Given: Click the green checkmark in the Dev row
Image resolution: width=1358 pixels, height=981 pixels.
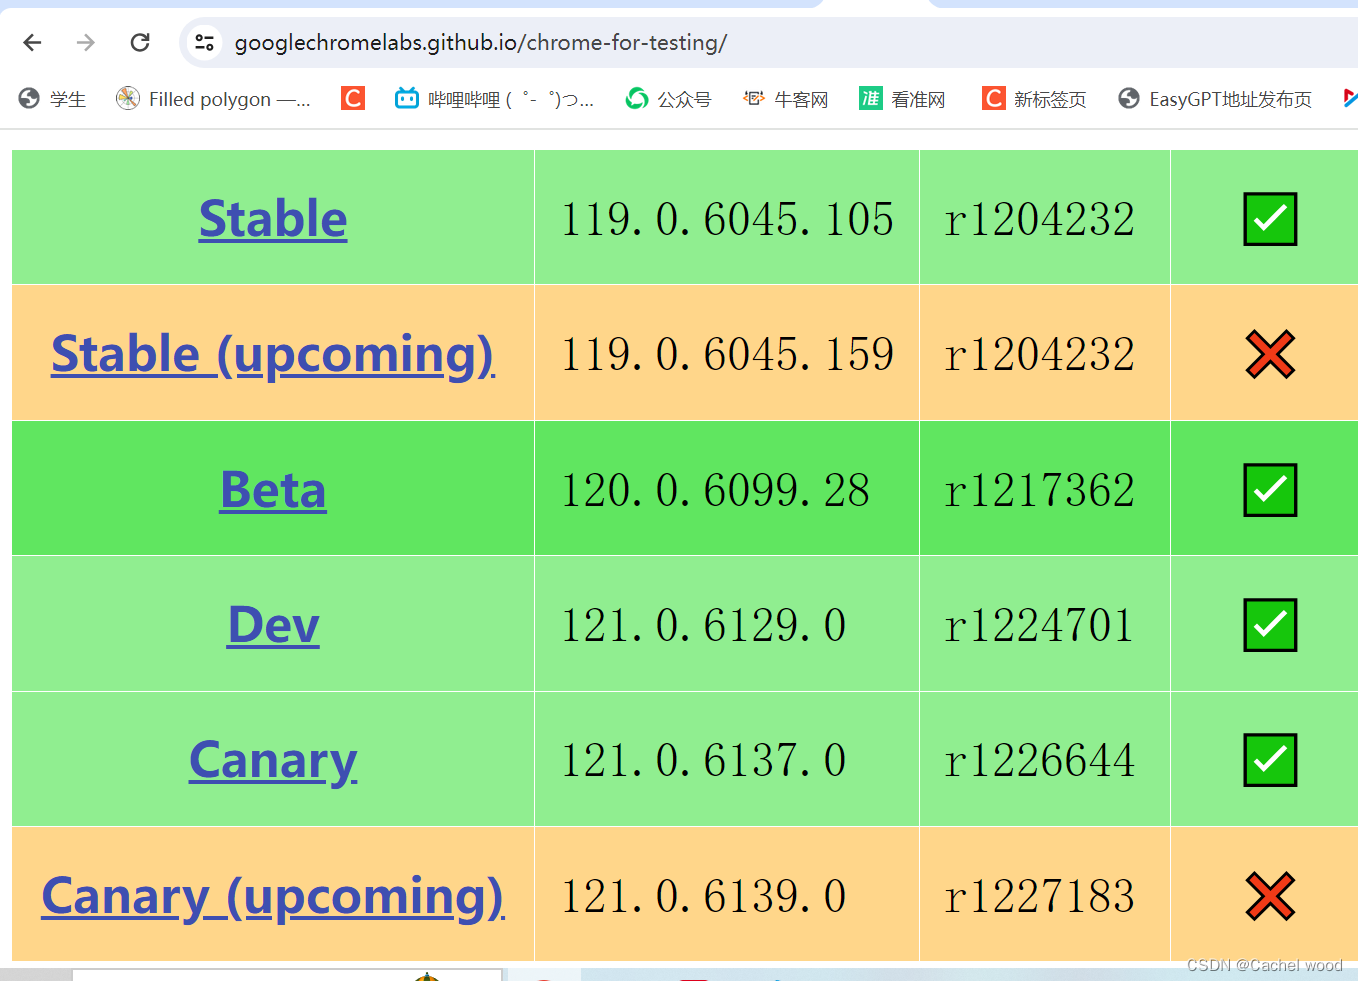Looking at the screenshot, I should point(1270,625).
